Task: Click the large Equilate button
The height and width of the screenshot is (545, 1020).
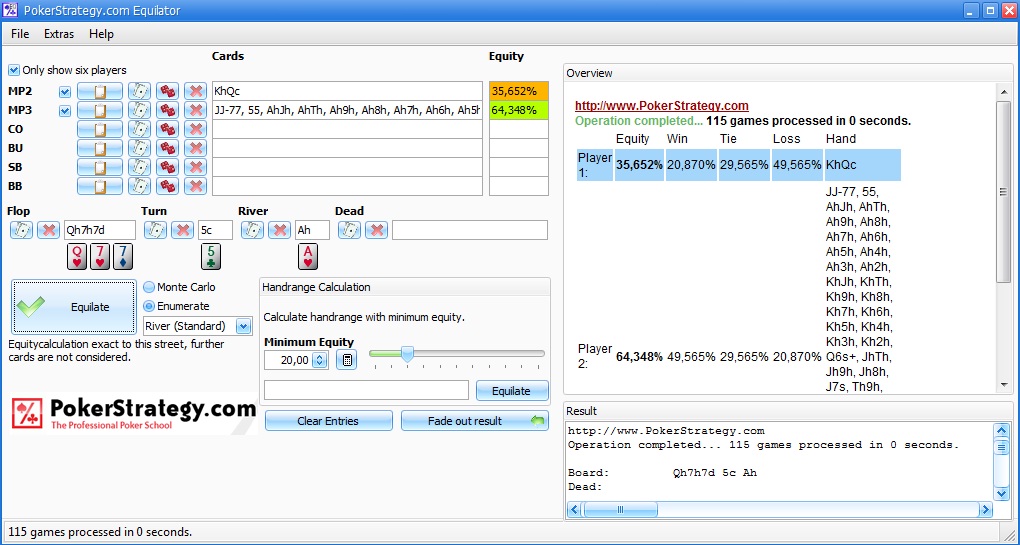Action: click(74, 307)
